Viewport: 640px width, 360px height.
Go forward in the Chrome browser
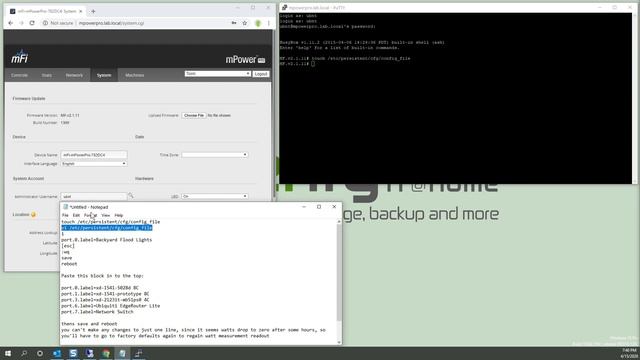point(21,23)
